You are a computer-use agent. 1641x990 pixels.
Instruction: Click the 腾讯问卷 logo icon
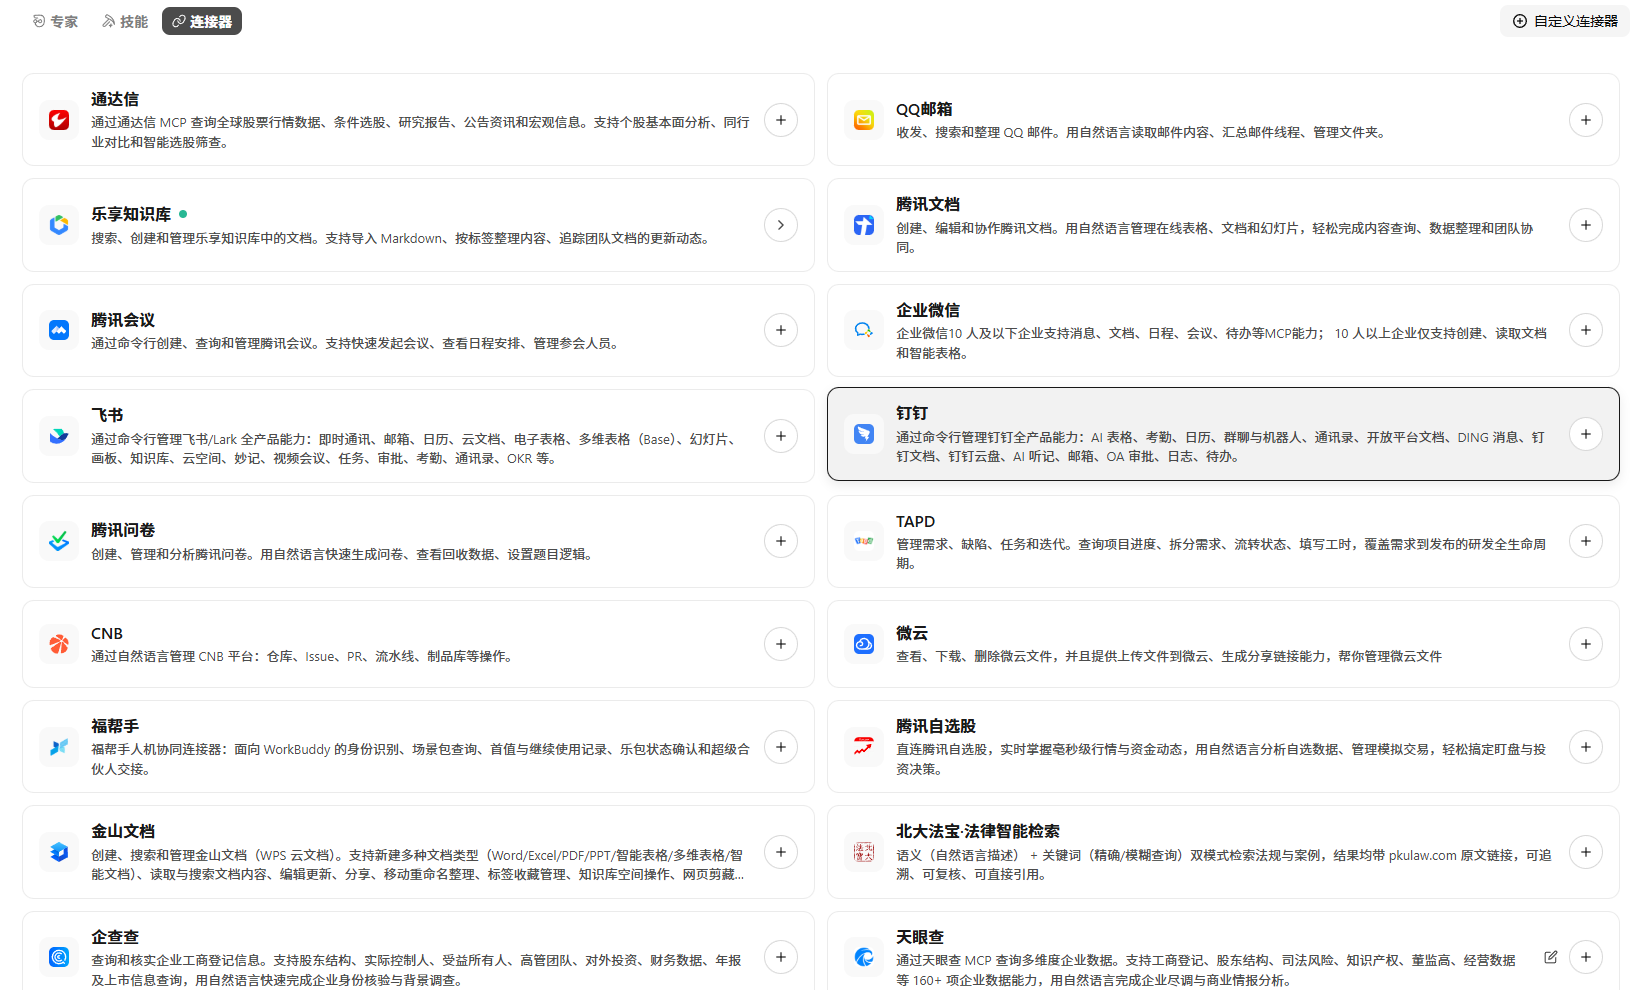click(x=59, y=541)
